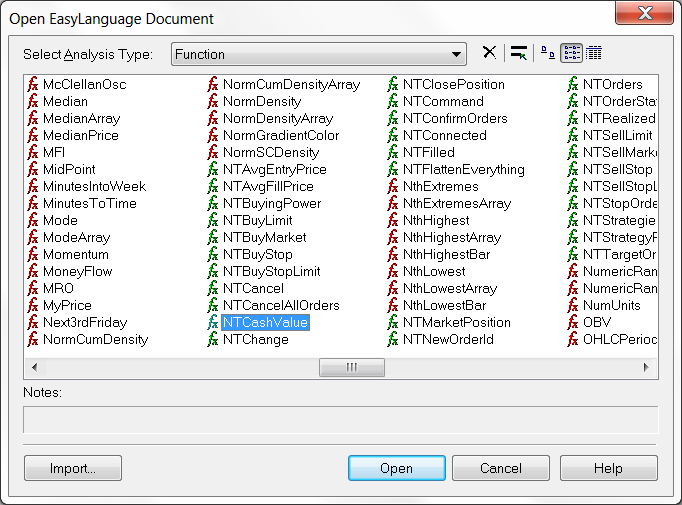Image resolution: width=682 pixels, height=505 pixels.
Task: Click the green fx icon beside NTOrders
Action: (573, 84)
